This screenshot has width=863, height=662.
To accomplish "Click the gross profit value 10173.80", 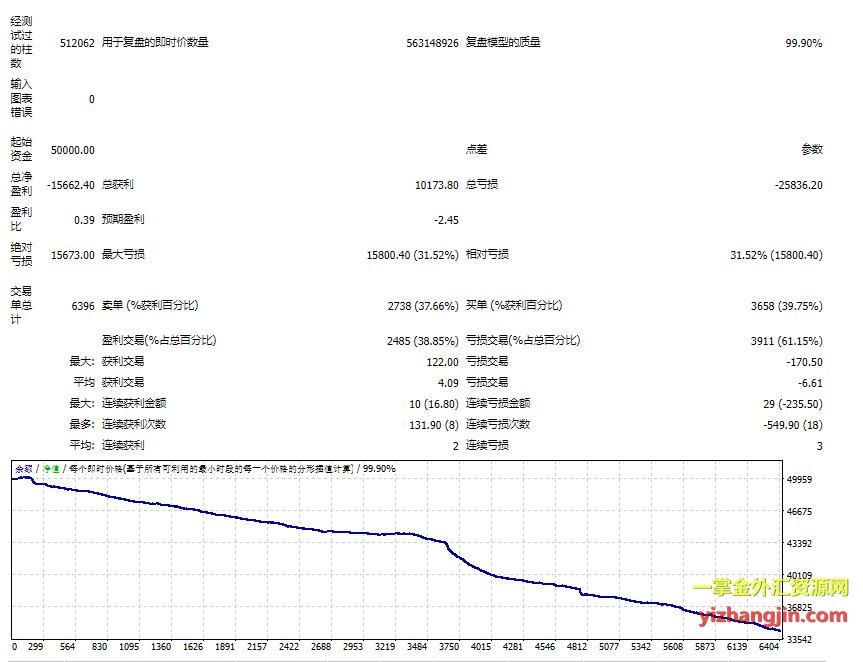I will [436, 185].
